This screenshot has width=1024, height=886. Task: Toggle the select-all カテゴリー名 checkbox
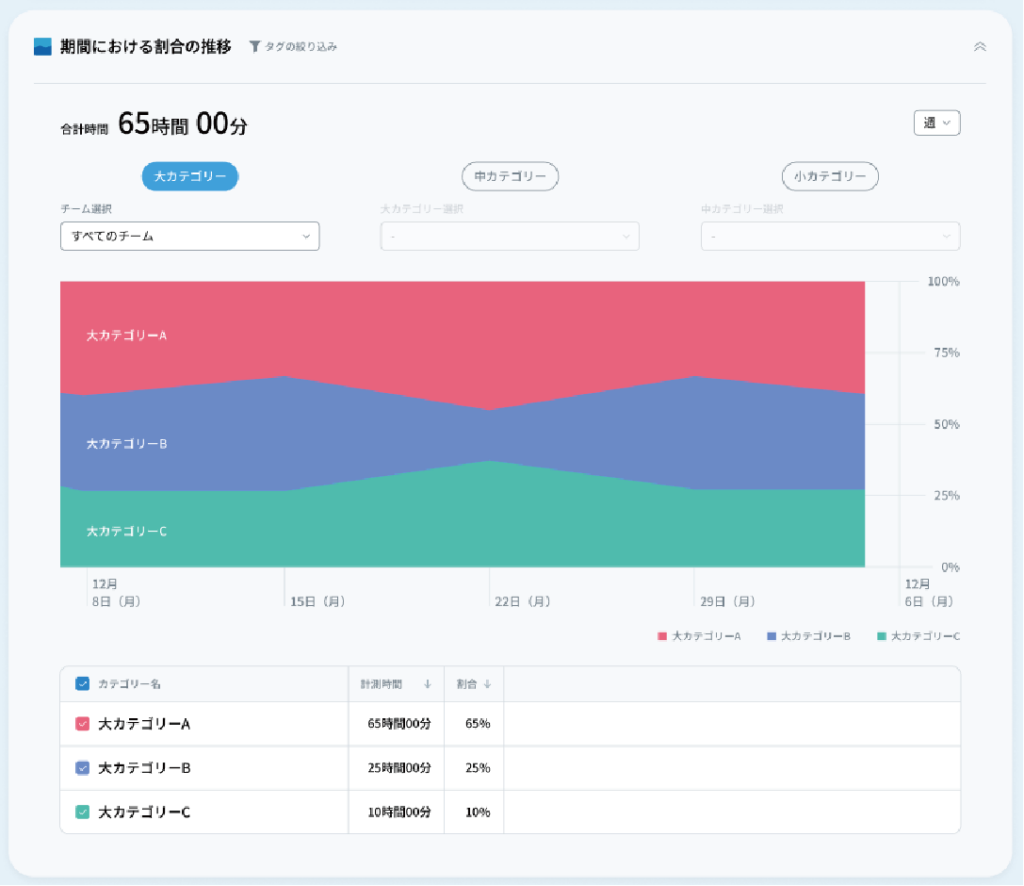(x=82, y=684)
